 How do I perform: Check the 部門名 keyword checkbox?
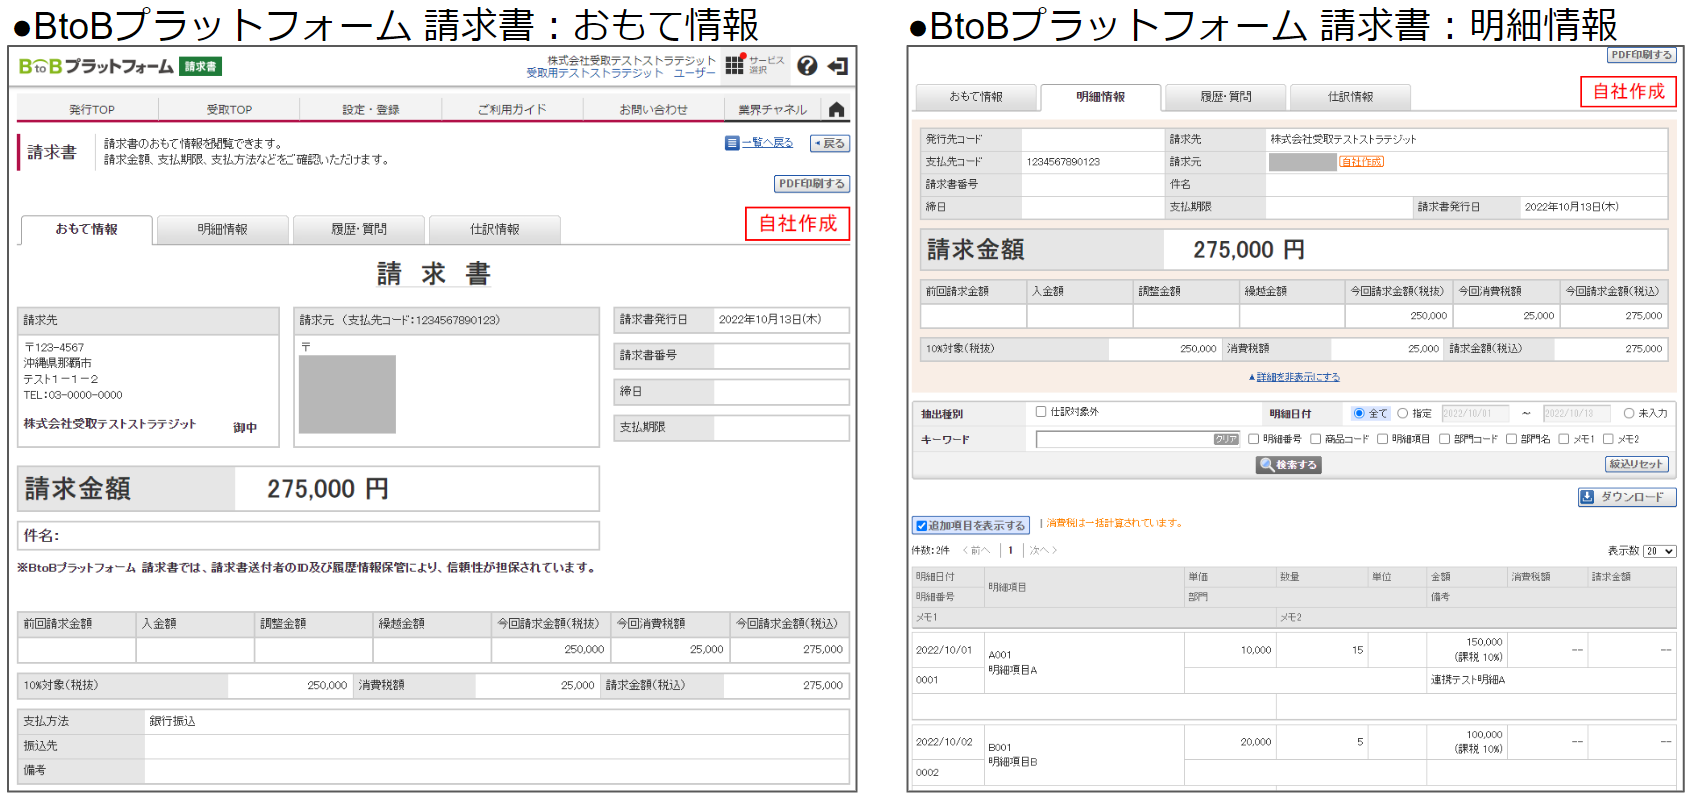pos(1511,439)
